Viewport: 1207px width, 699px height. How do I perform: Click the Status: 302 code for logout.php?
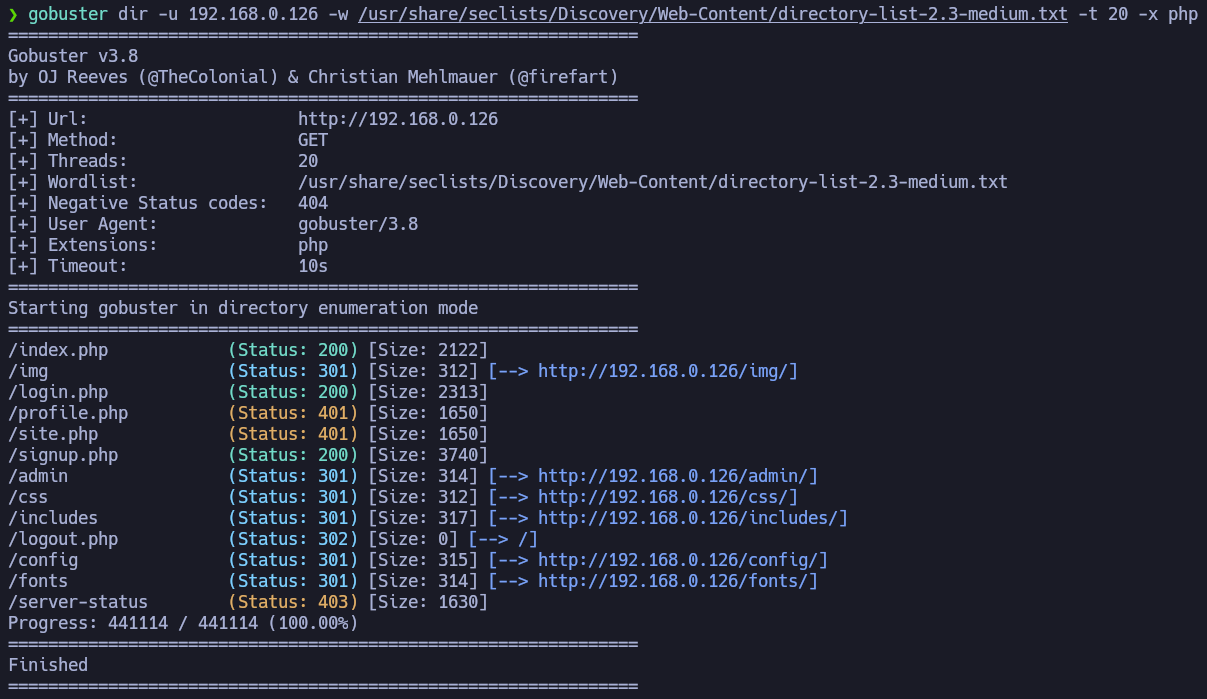click(x=293, y=539)
